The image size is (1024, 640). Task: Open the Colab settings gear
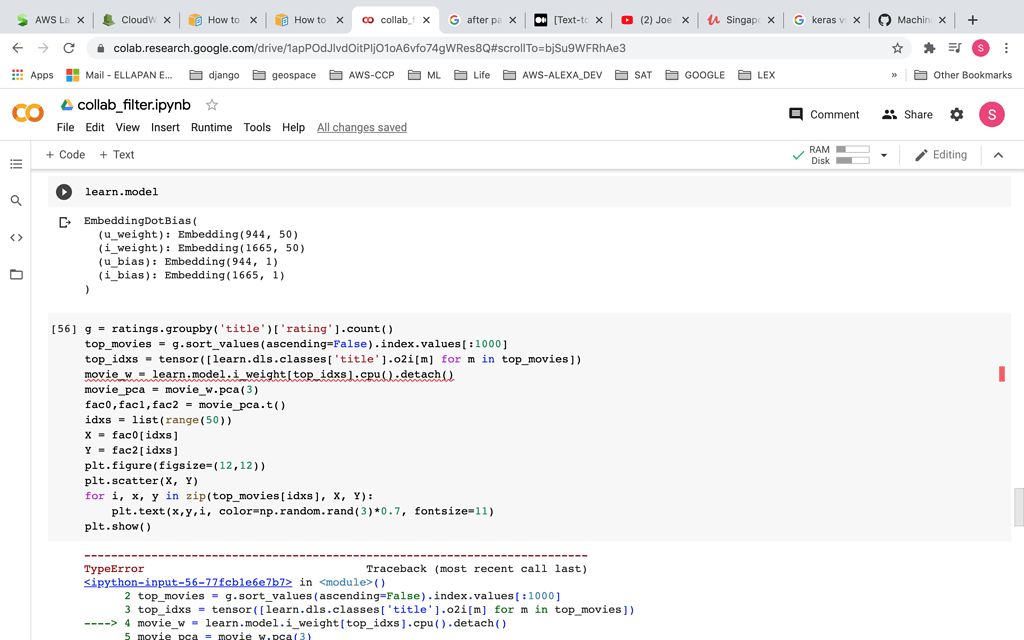pos(956,114)
